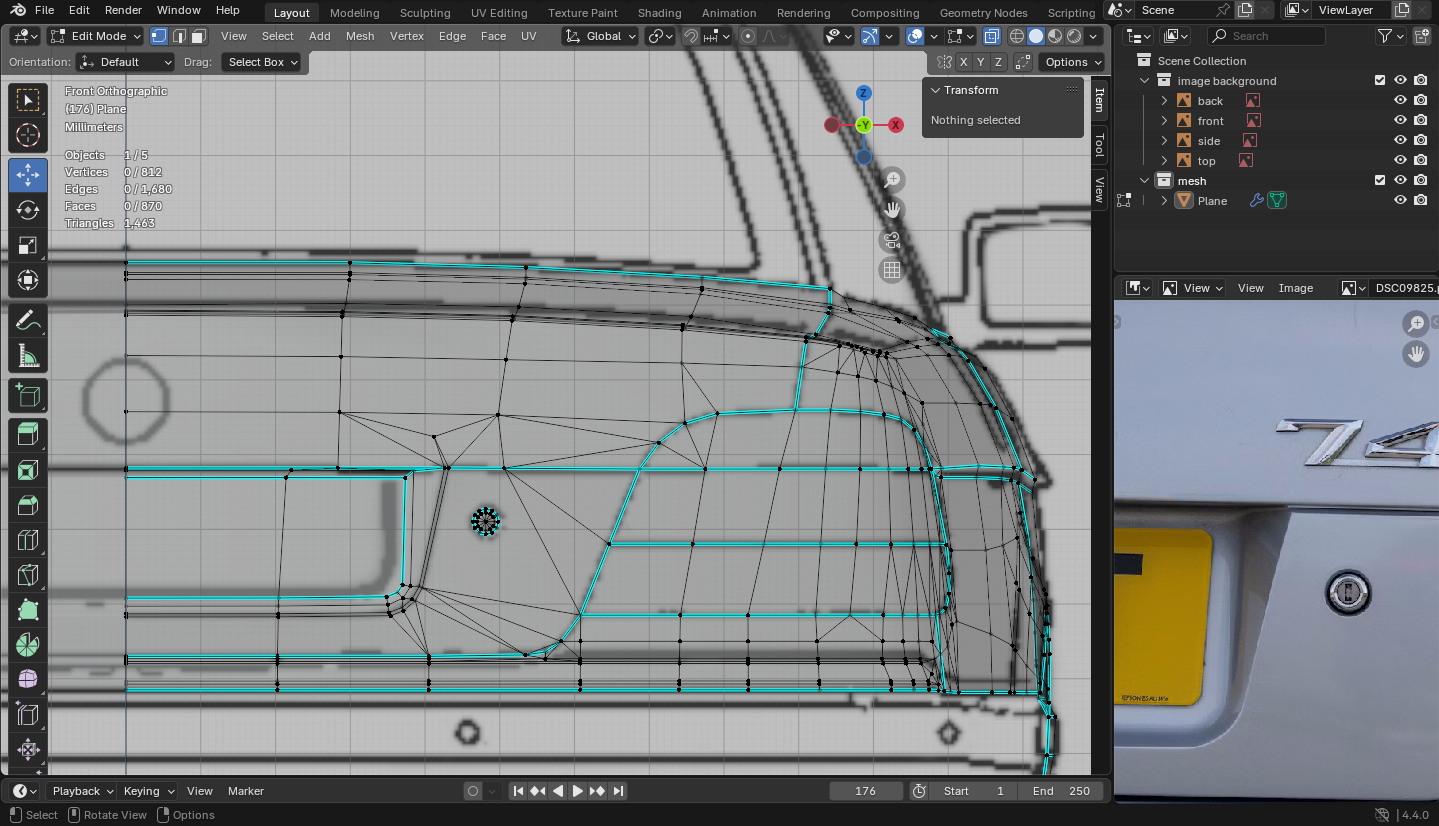Image resolution: width=1439 pixels, height=826 pixels.
Task: Open the Mesh menu in viewport header
Action: coord(360,36)
